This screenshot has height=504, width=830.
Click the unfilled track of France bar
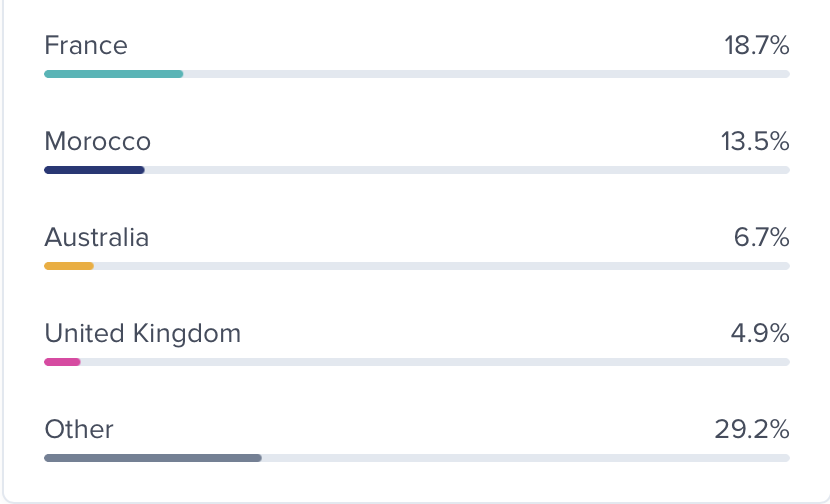pyautogui.click(x=486, y=74)
